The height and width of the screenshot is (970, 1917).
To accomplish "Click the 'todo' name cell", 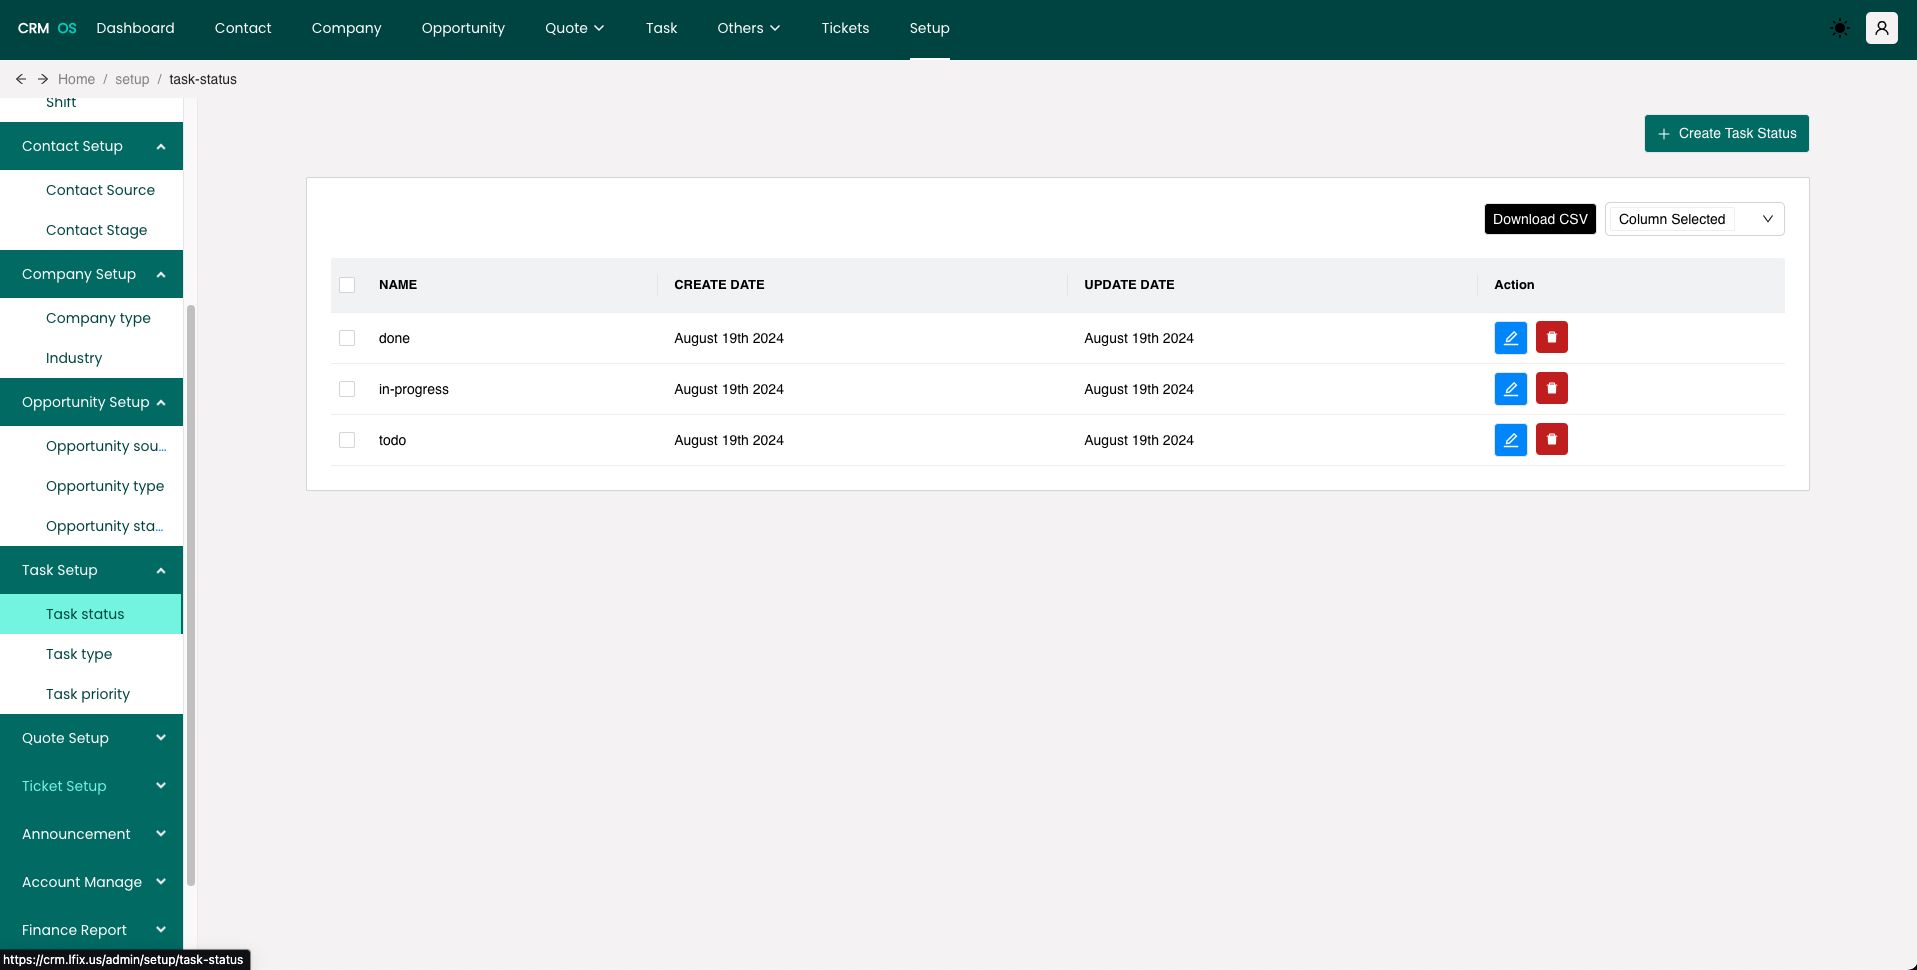I will 392,440.
